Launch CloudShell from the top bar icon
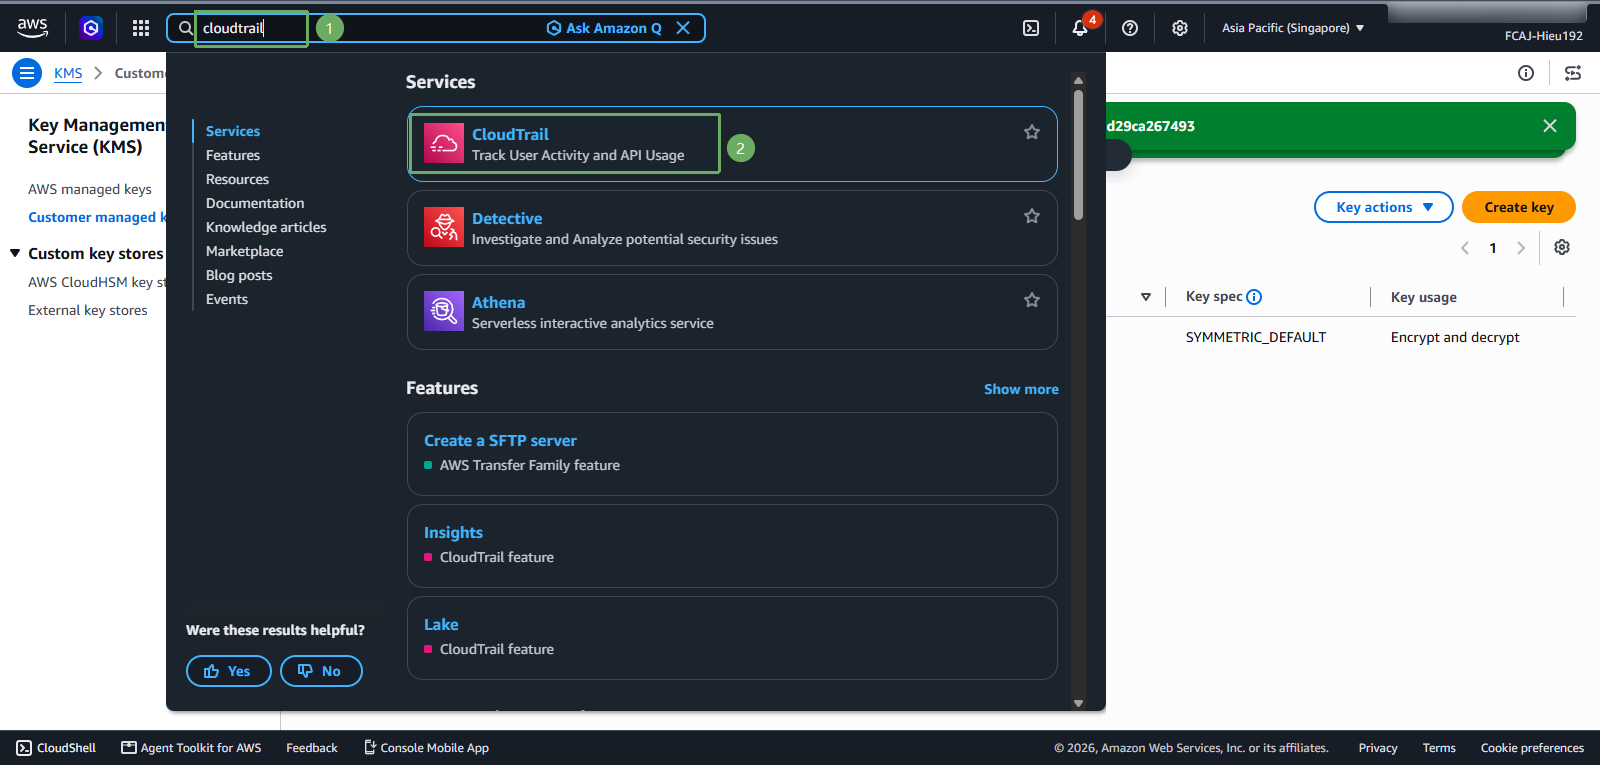Screen dimensions: 1600x765 (x=1031, y=28)
